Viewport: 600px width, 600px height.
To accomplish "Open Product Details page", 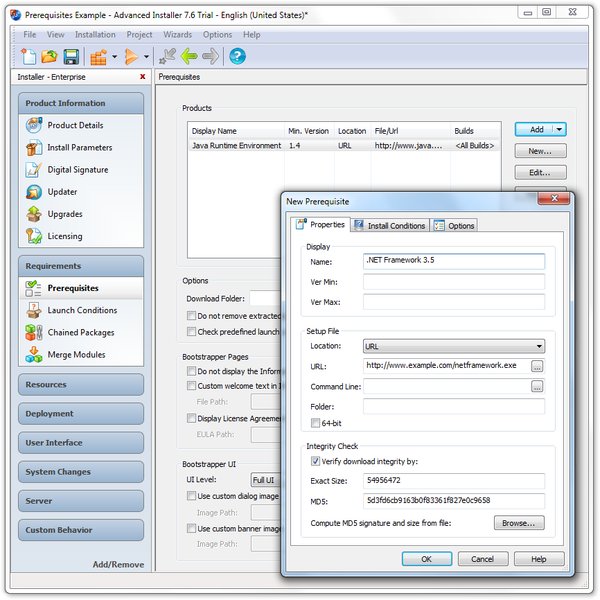I will tap(75, 125).
